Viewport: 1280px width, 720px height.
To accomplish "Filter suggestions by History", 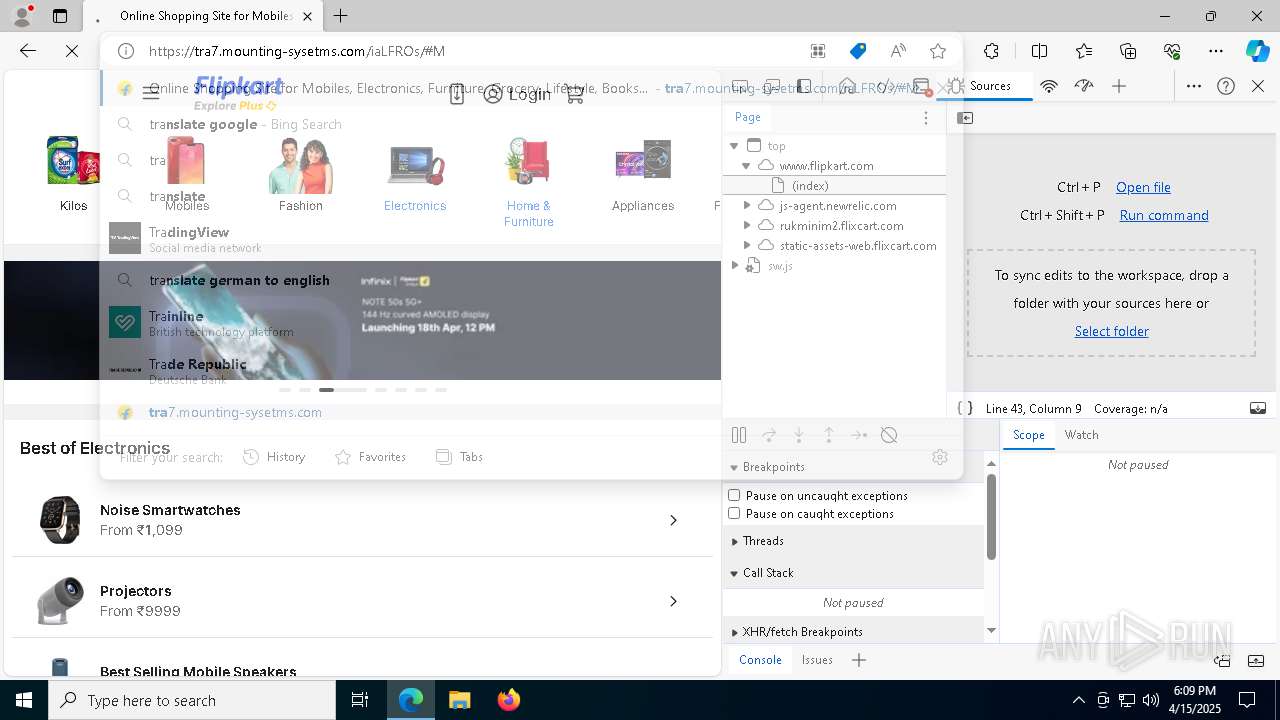I will 274,457.
